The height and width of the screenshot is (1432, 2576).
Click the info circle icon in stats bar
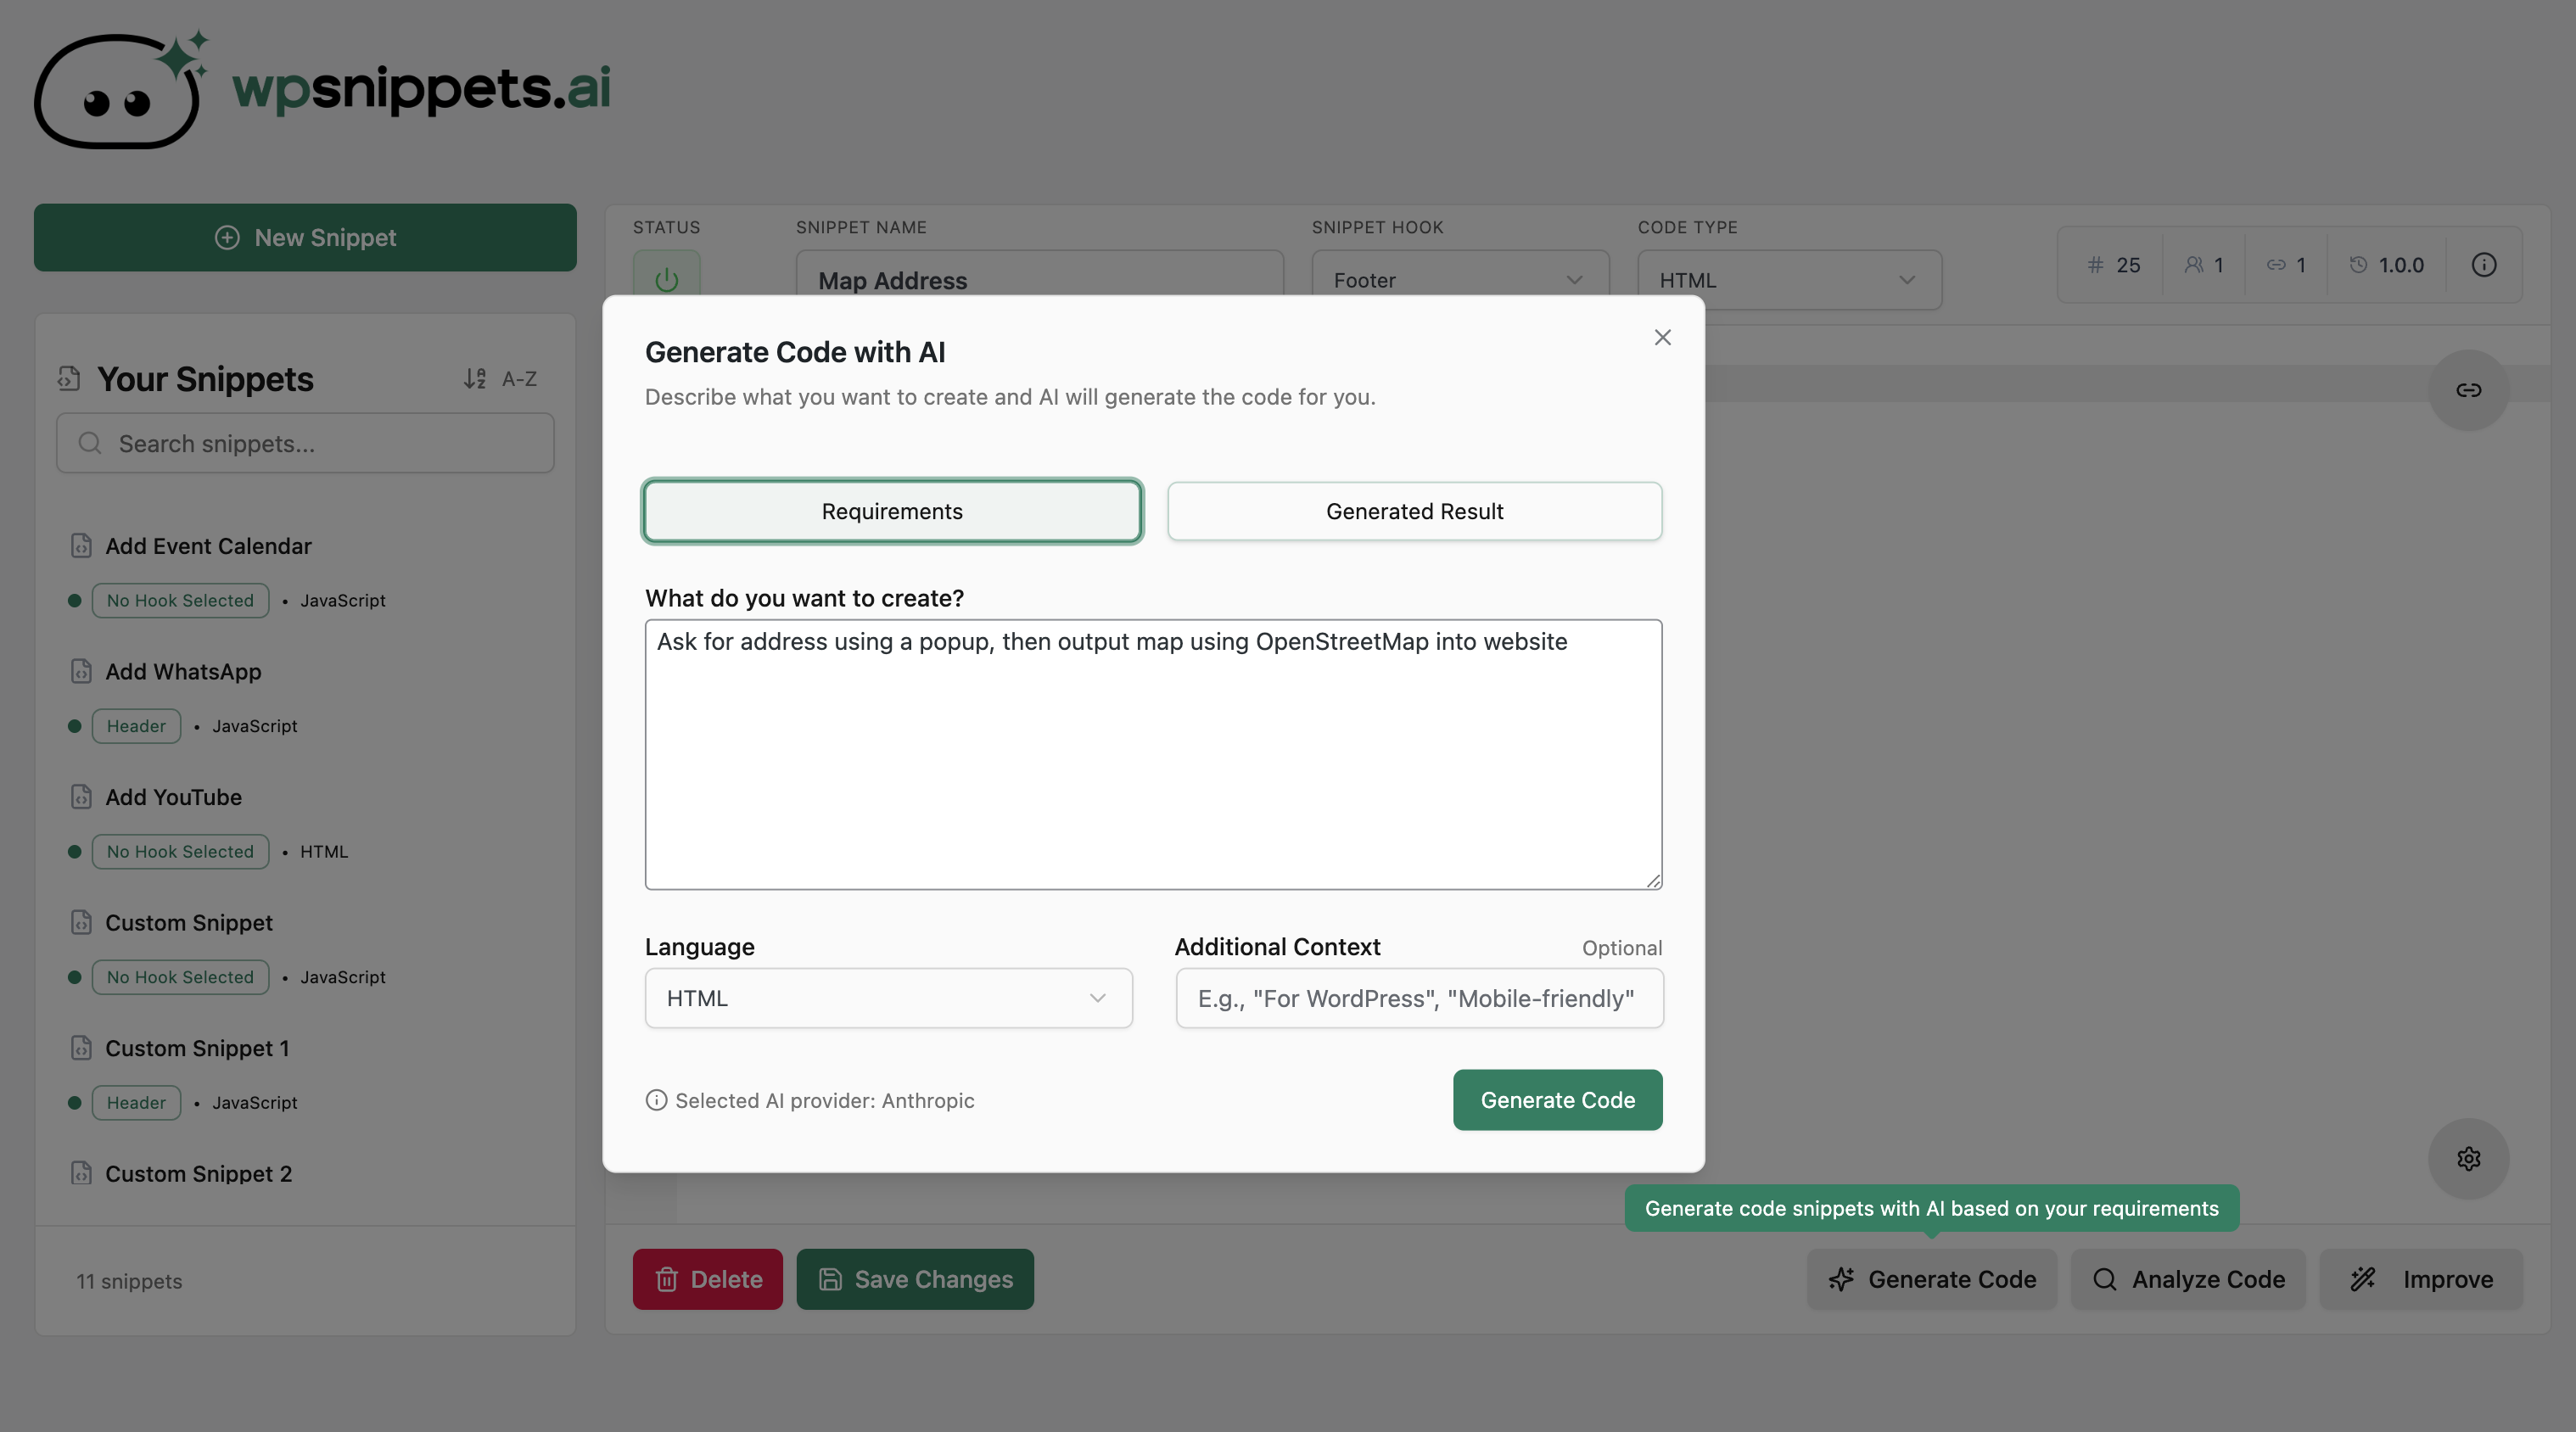tap(2484, 265)
